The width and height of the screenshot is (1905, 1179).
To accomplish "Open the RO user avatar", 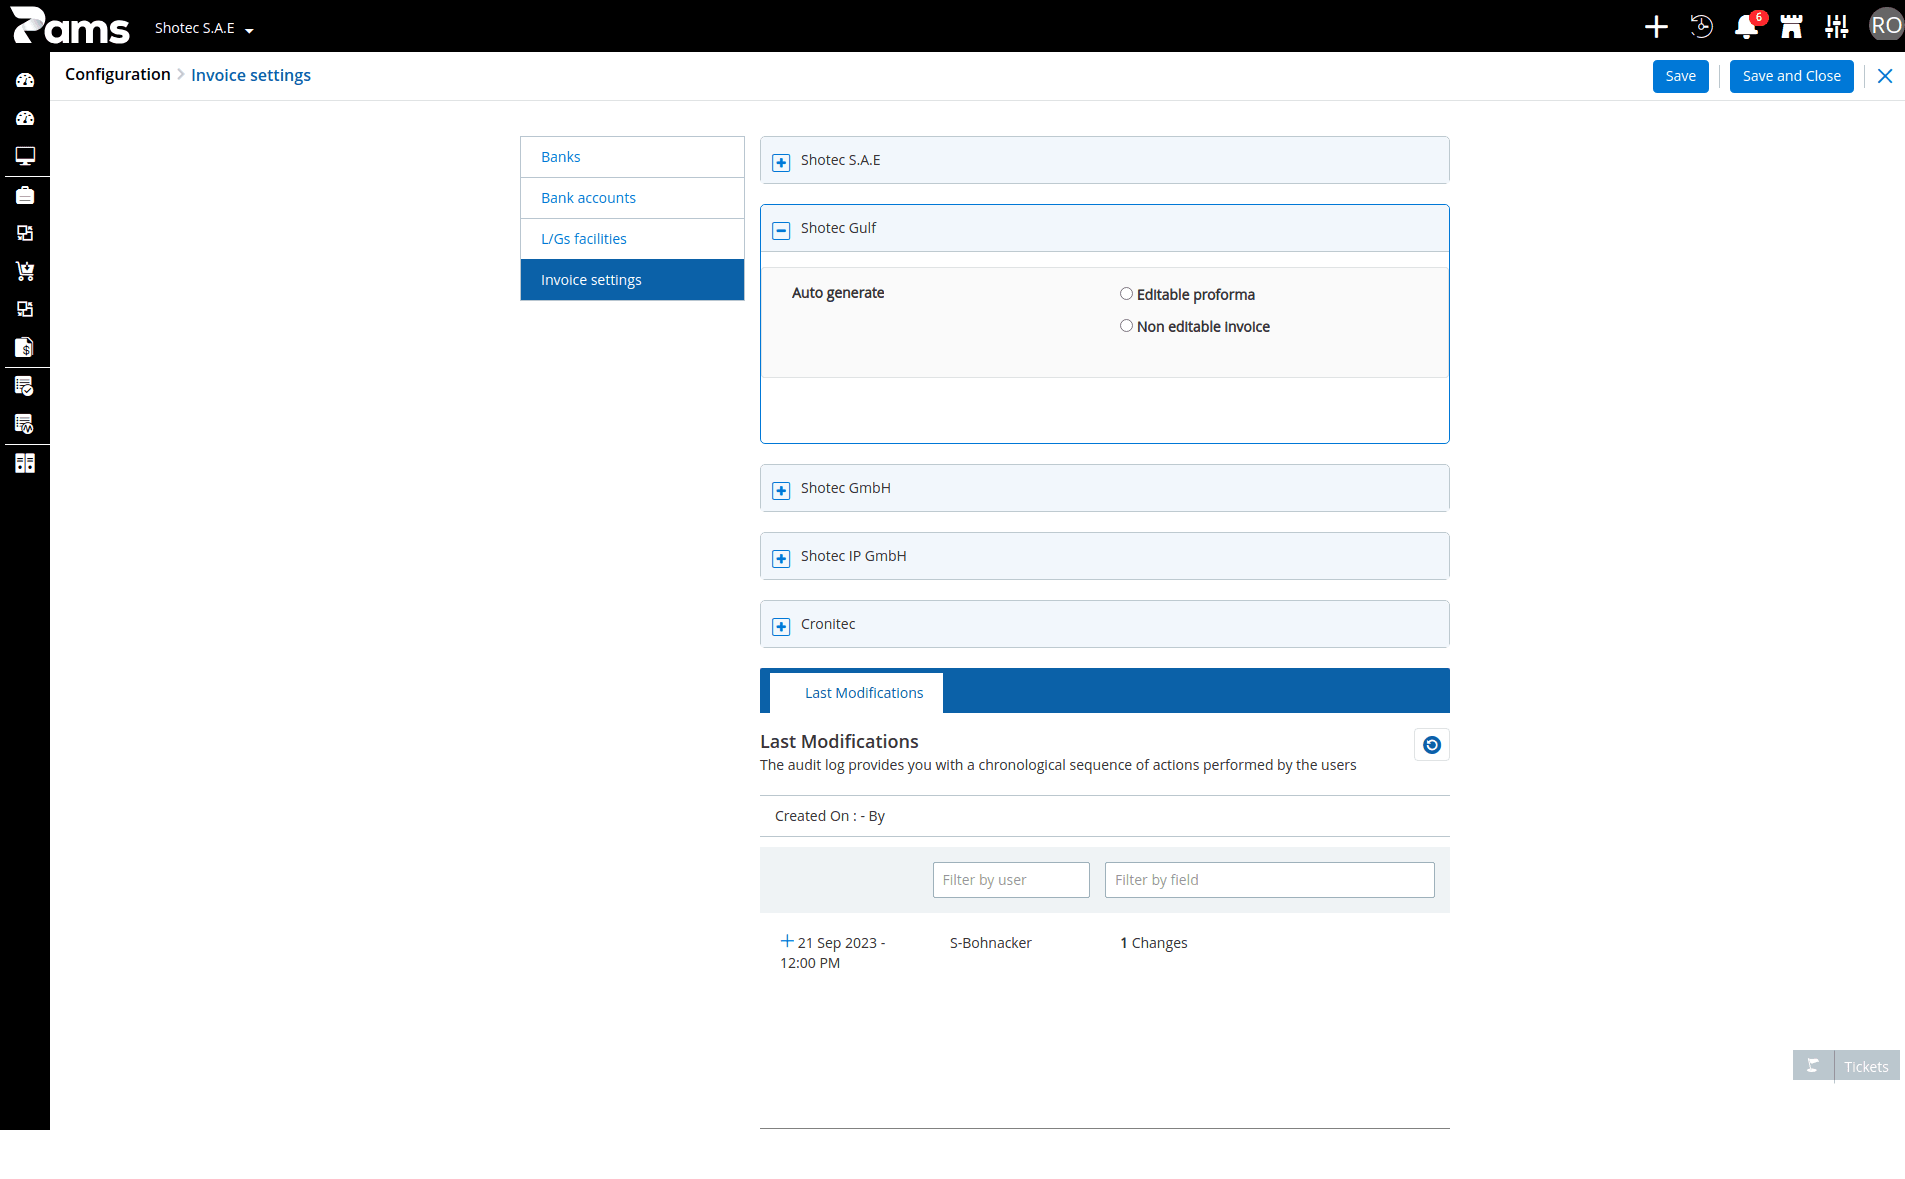I will 1886,26.
